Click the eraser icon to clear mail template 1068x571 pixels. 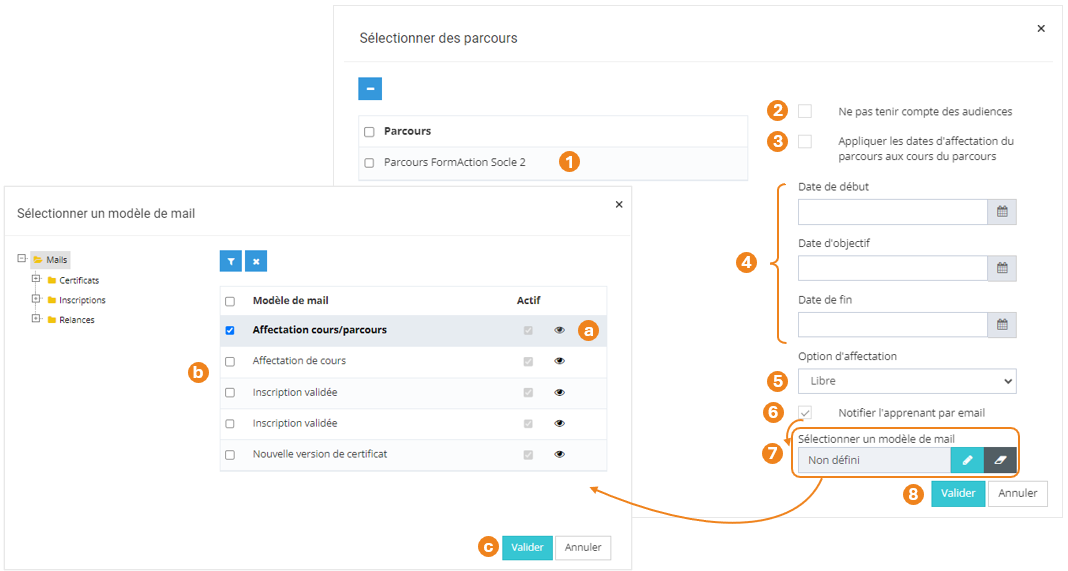point(1000,460)
